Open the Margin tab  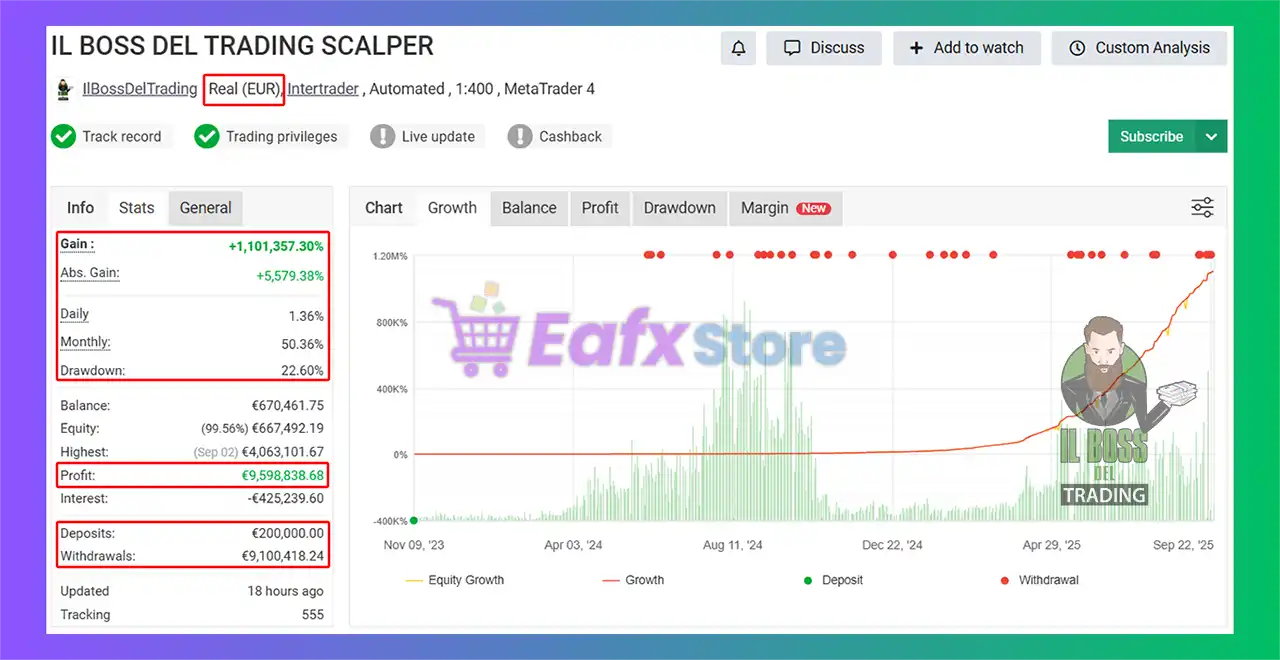(x=785, y=208)
